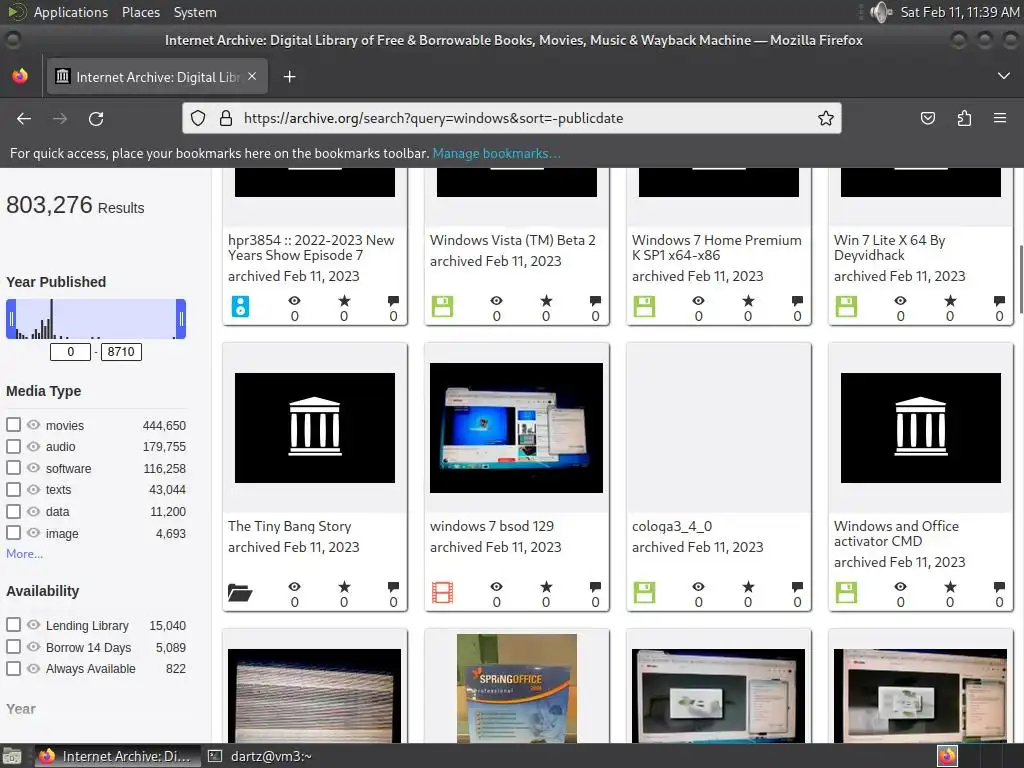Check the image media type checkbox

pos(13,532)
